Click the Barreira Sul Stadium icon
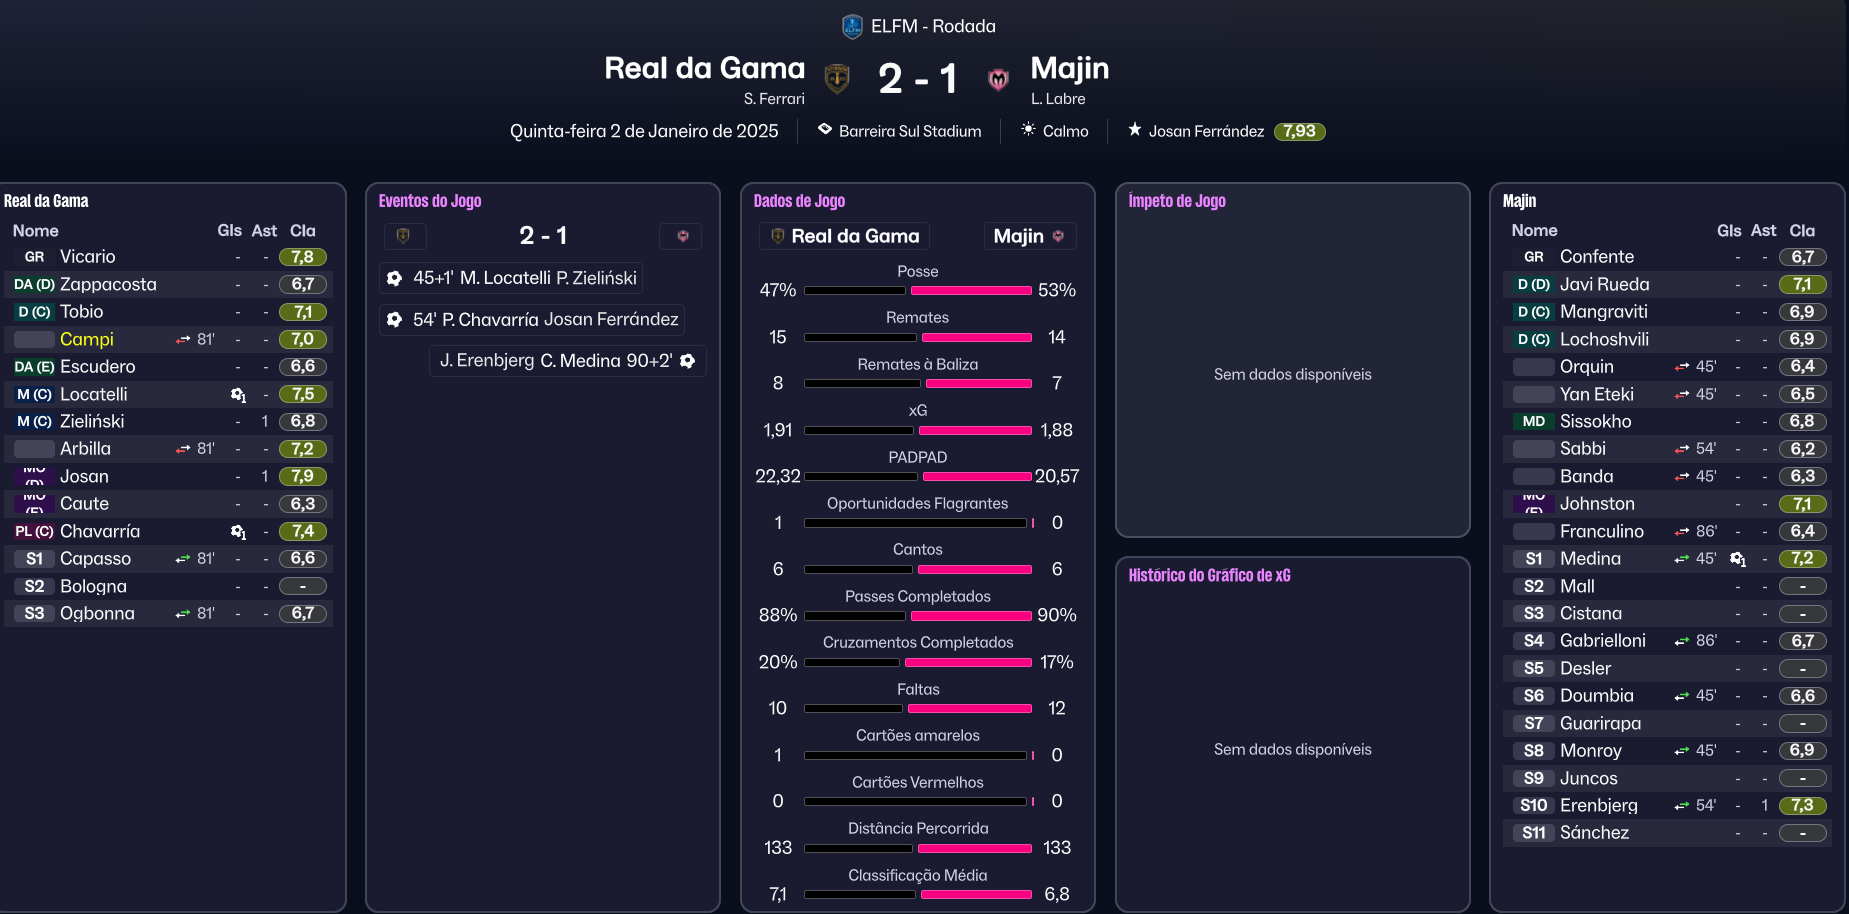Image resolution: width=1849 pixels, height=914 pixels. coord(825,130)
